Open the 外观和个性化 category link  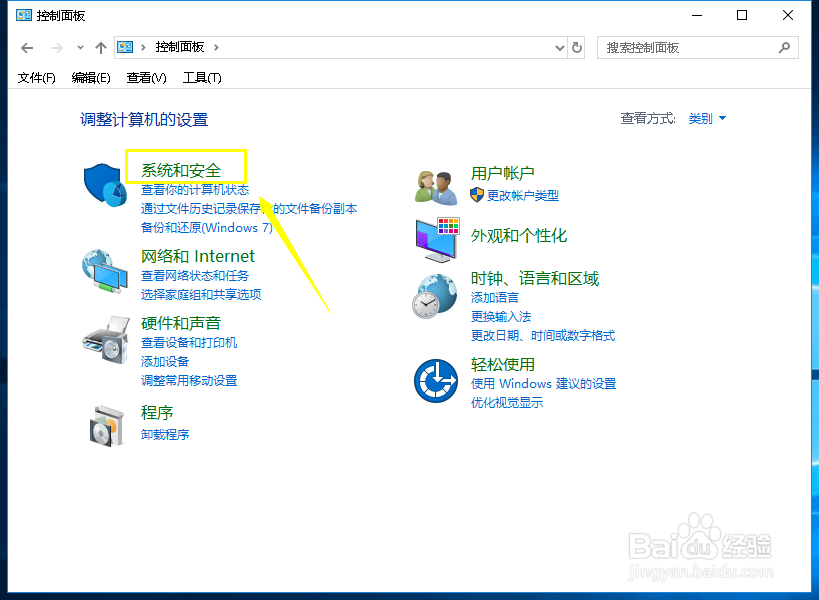coord(519,236)
